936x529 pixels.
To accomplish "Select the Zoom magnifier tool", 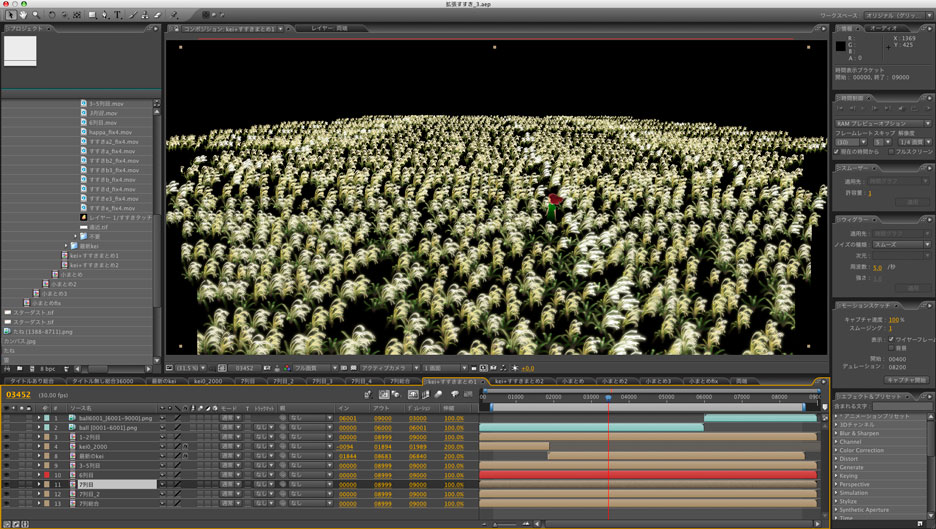I will 36,15.
